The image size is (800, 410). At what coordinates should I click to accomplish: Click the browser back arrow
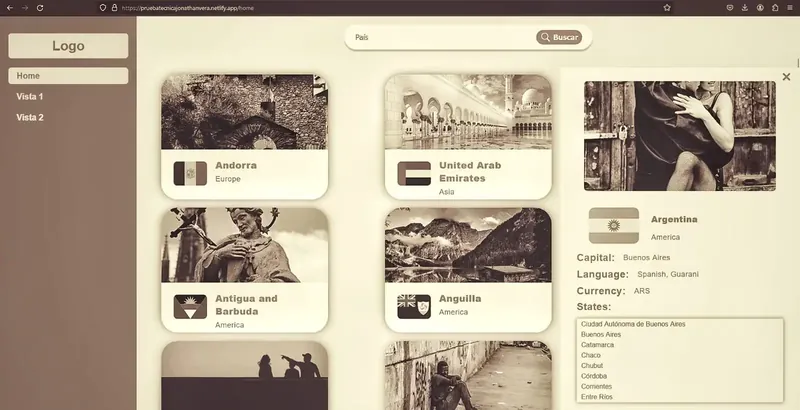click(10, 8)
